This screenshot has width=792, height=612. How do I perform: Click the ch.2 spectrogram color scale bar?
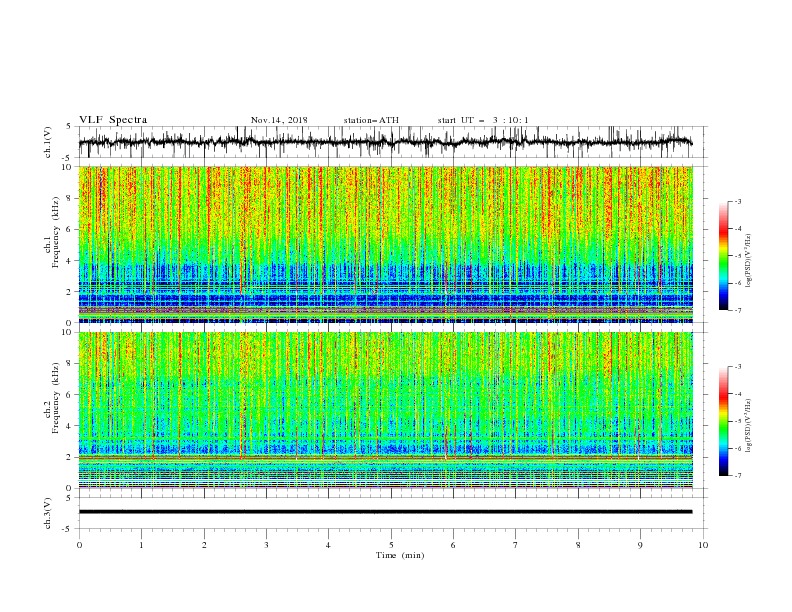tap(723, 421)
